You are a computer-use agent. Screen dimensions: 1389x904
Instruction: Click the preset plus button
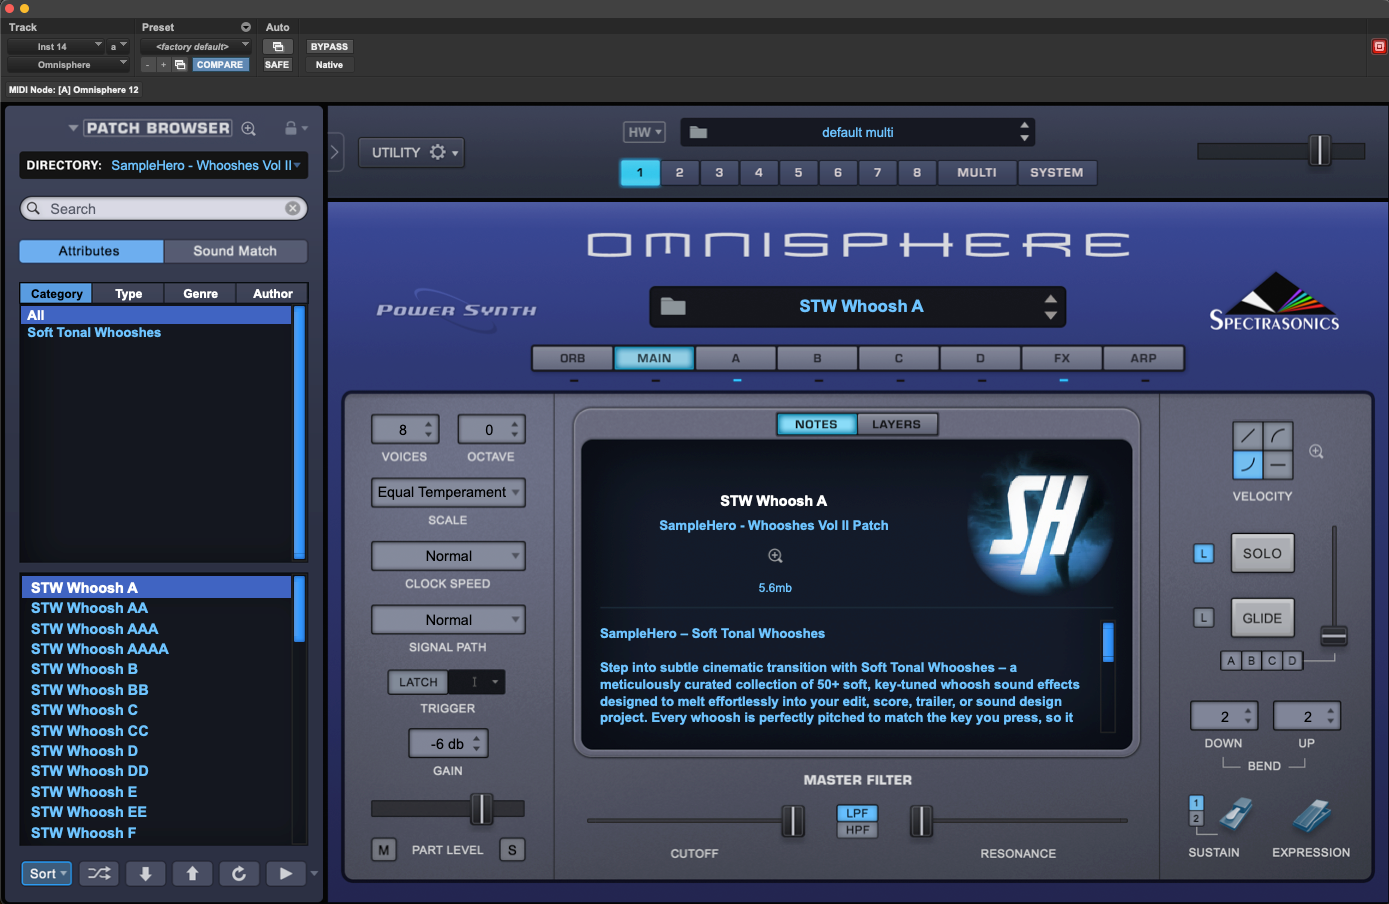[x=163, y=65]
